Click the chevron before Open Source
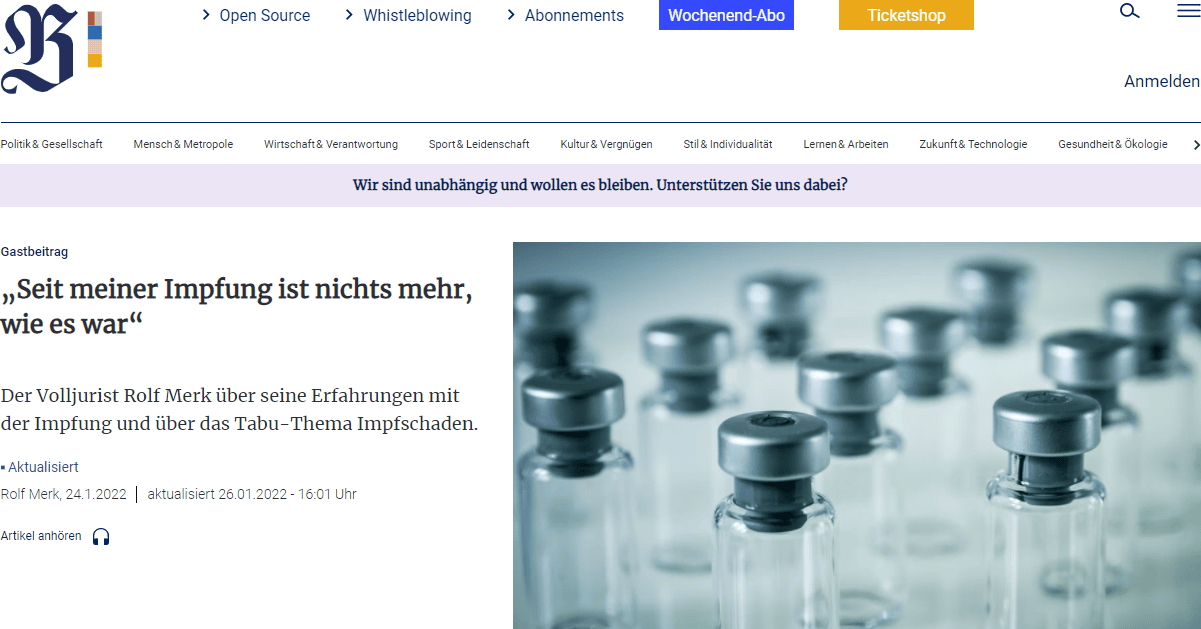This screenshot has height=629, width=1201. [206, 15]
